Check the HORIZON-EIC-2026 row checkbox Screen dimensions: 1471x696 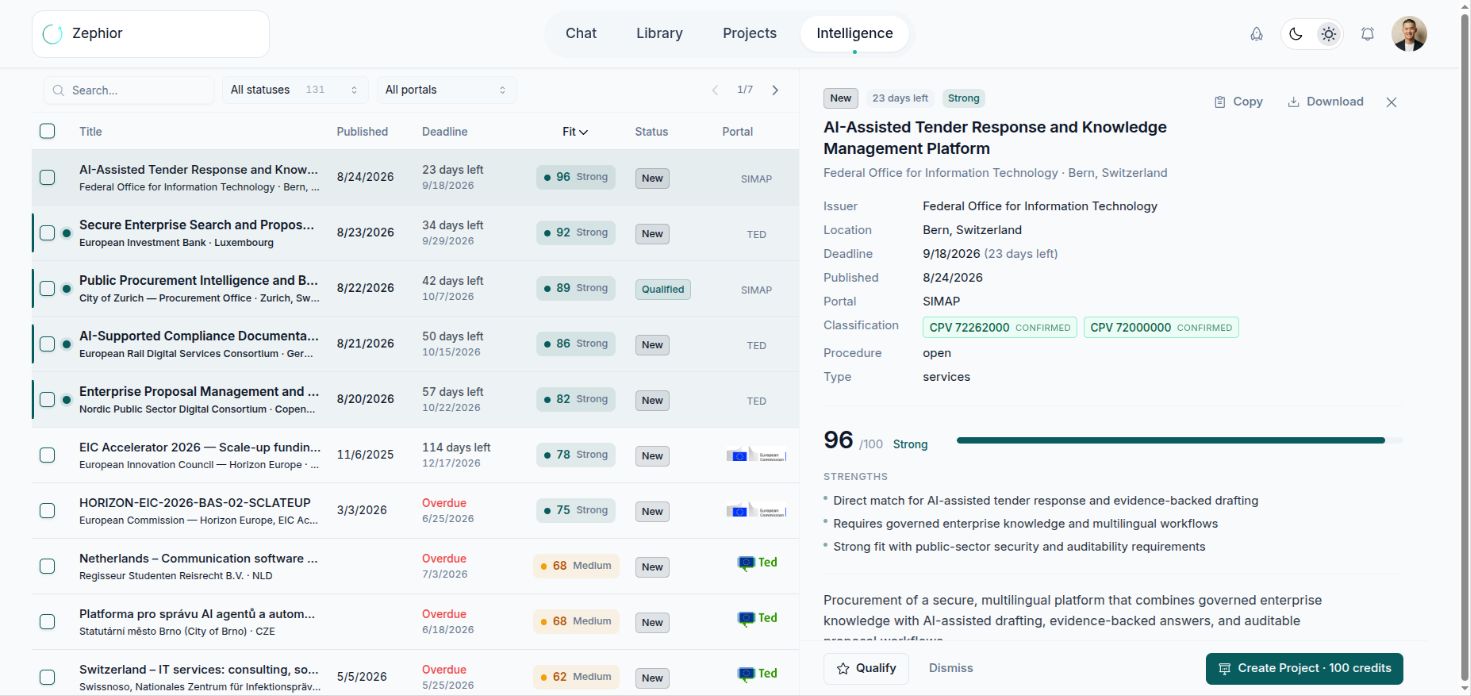(x=47, y=510)
